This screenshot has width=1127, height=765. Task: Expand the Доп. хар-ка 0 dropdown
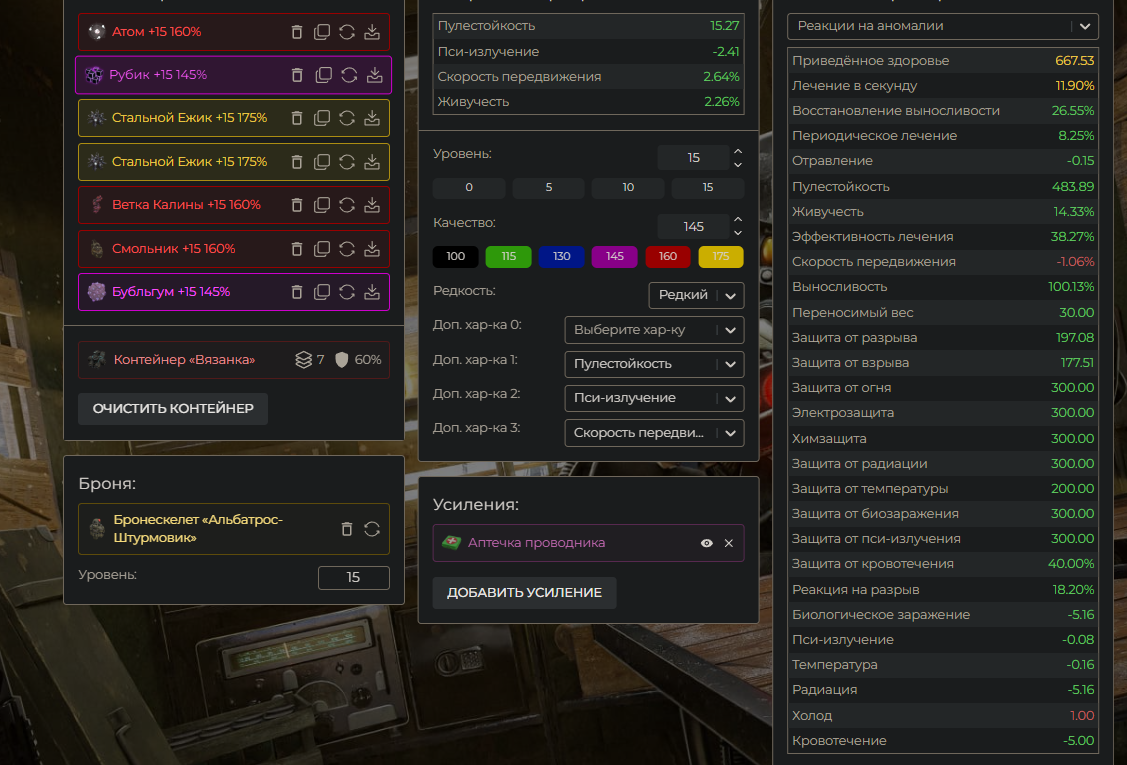[654, 330]
